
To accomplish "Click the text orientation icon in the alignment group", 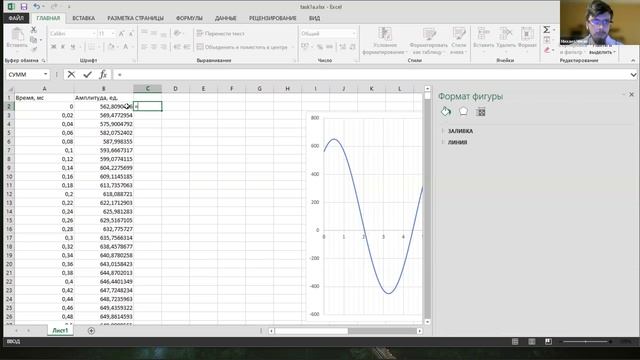I will pyautogui.click(x=177, y=33).
